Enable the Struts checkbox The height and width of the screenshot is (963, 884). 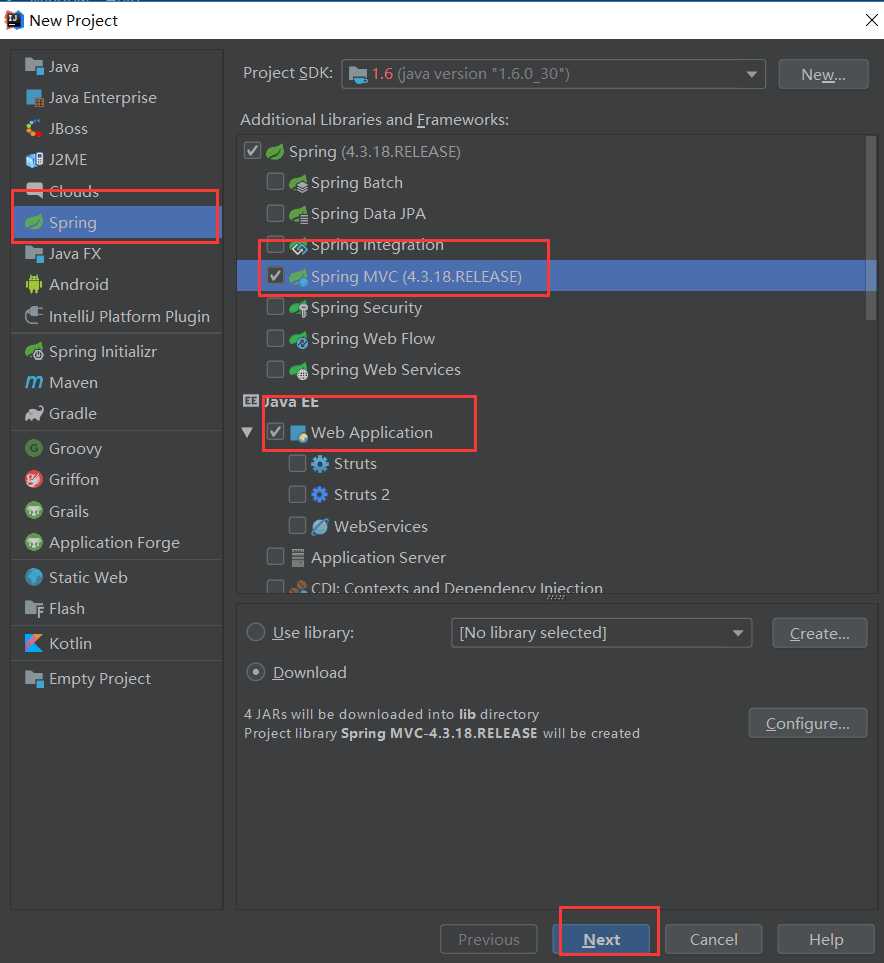coord(297,463)
